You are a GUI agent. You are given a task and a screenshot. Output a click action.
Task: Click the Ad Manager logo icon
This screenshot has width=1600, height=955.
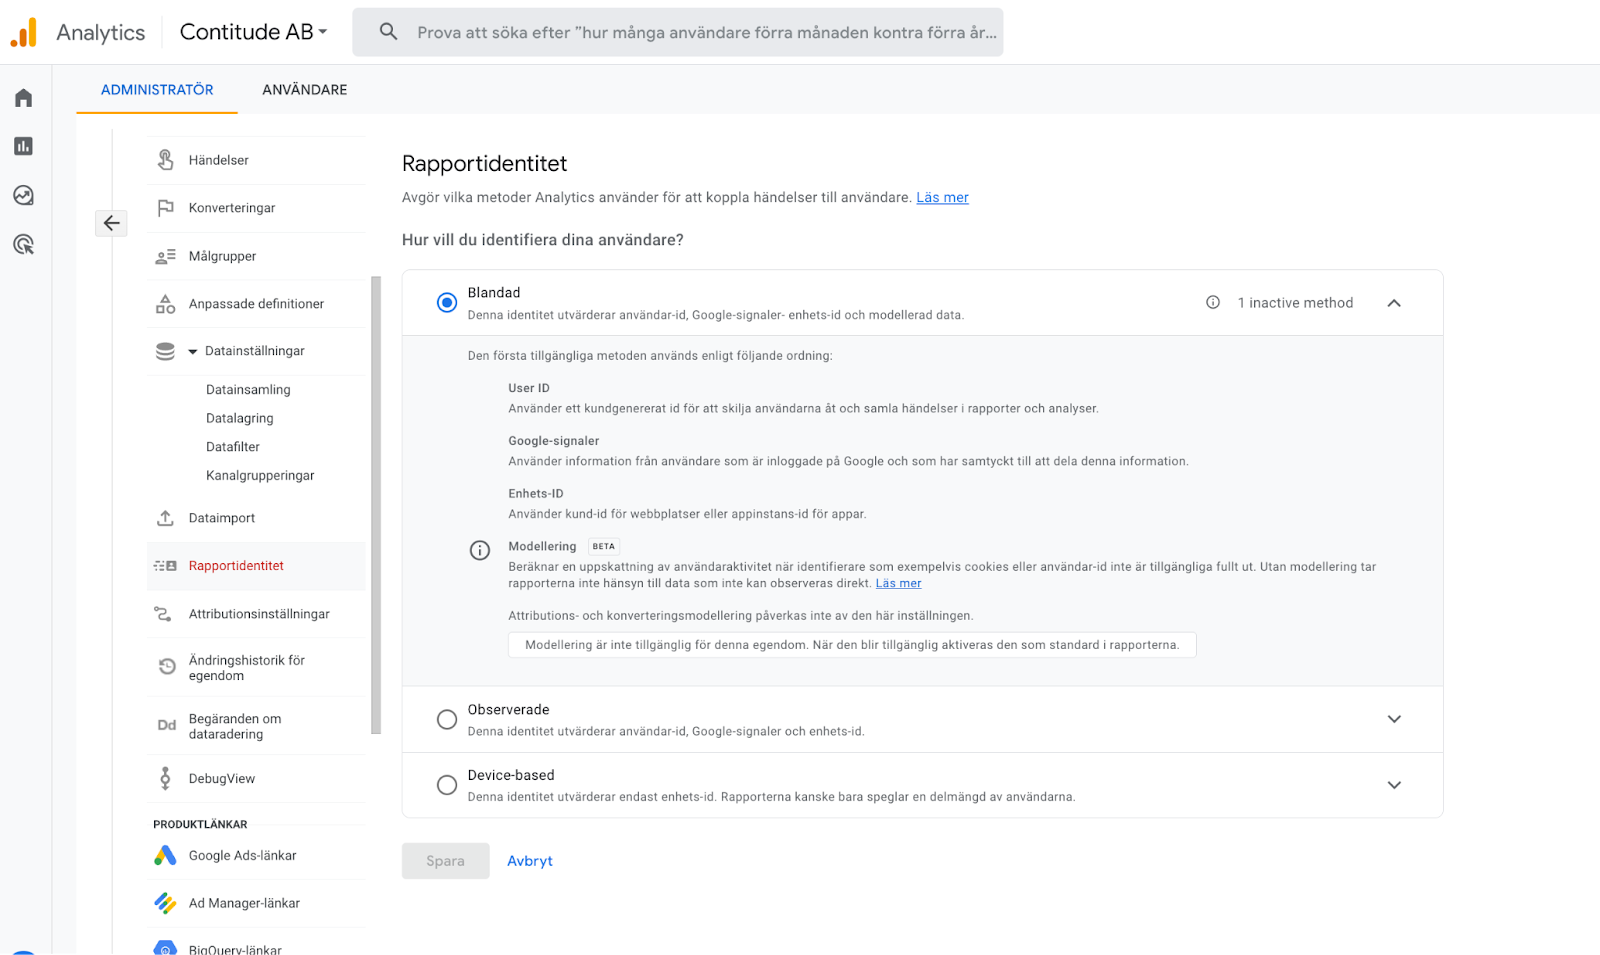[x=165, y=903]
